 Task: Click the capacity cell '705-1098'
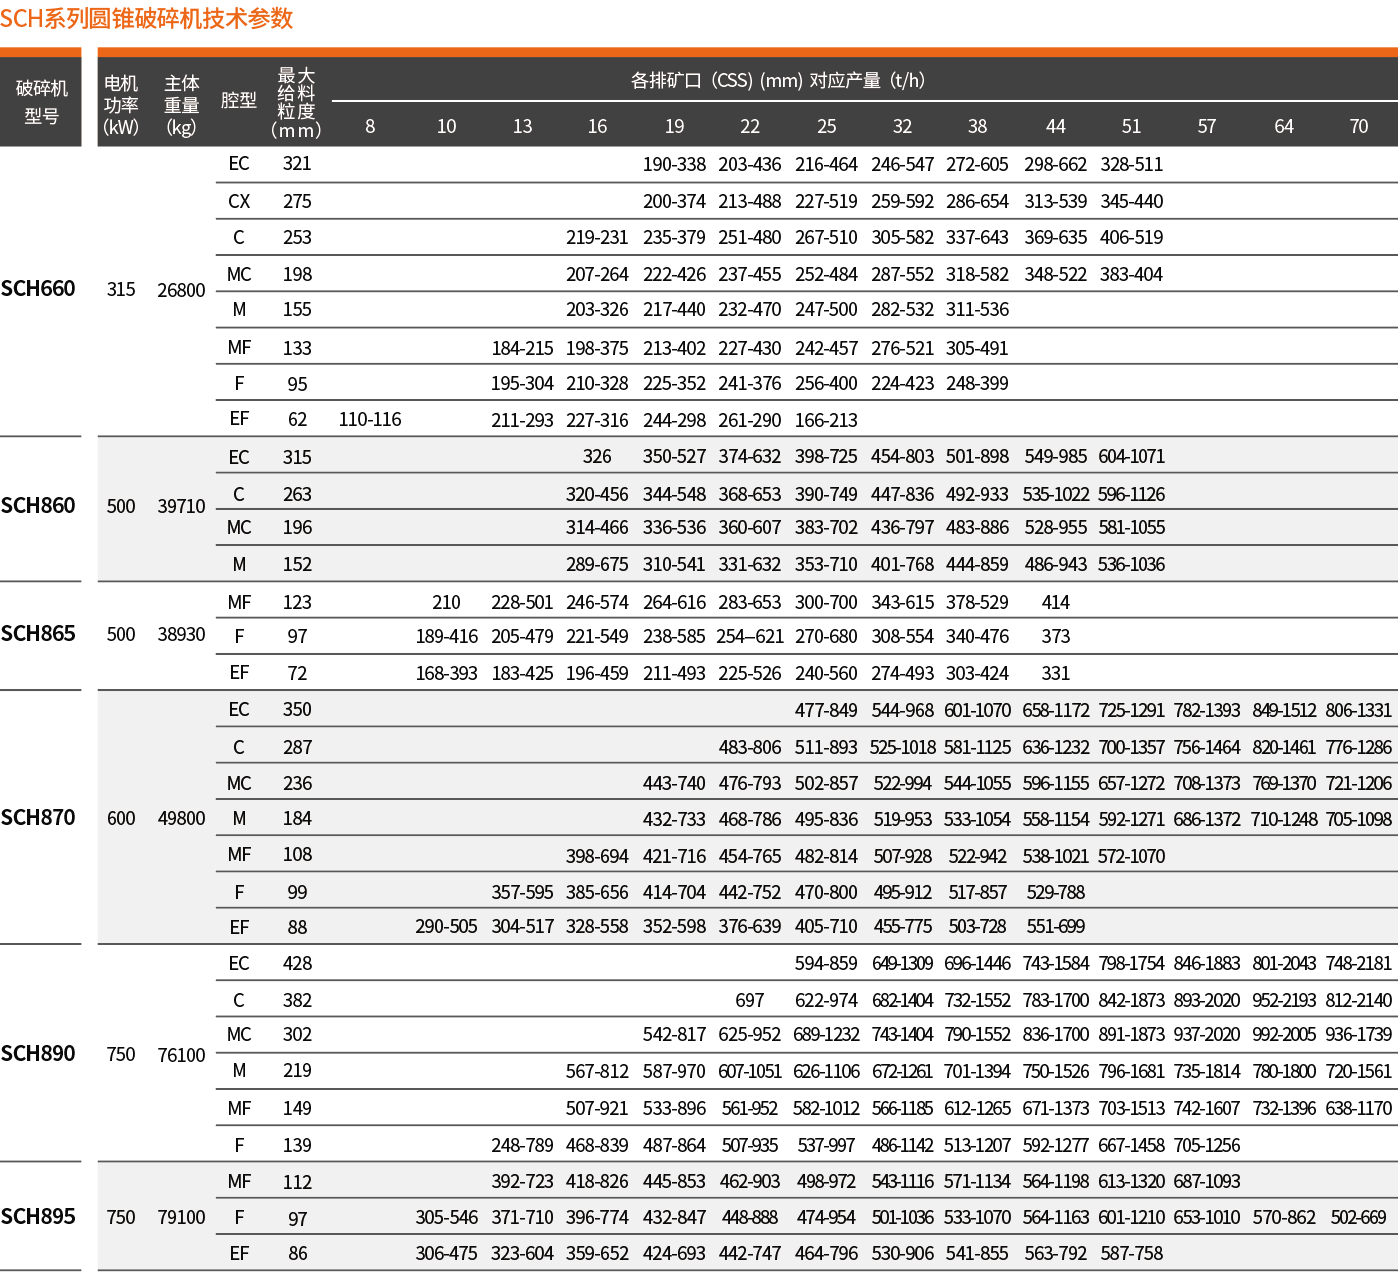point(1359,820)
